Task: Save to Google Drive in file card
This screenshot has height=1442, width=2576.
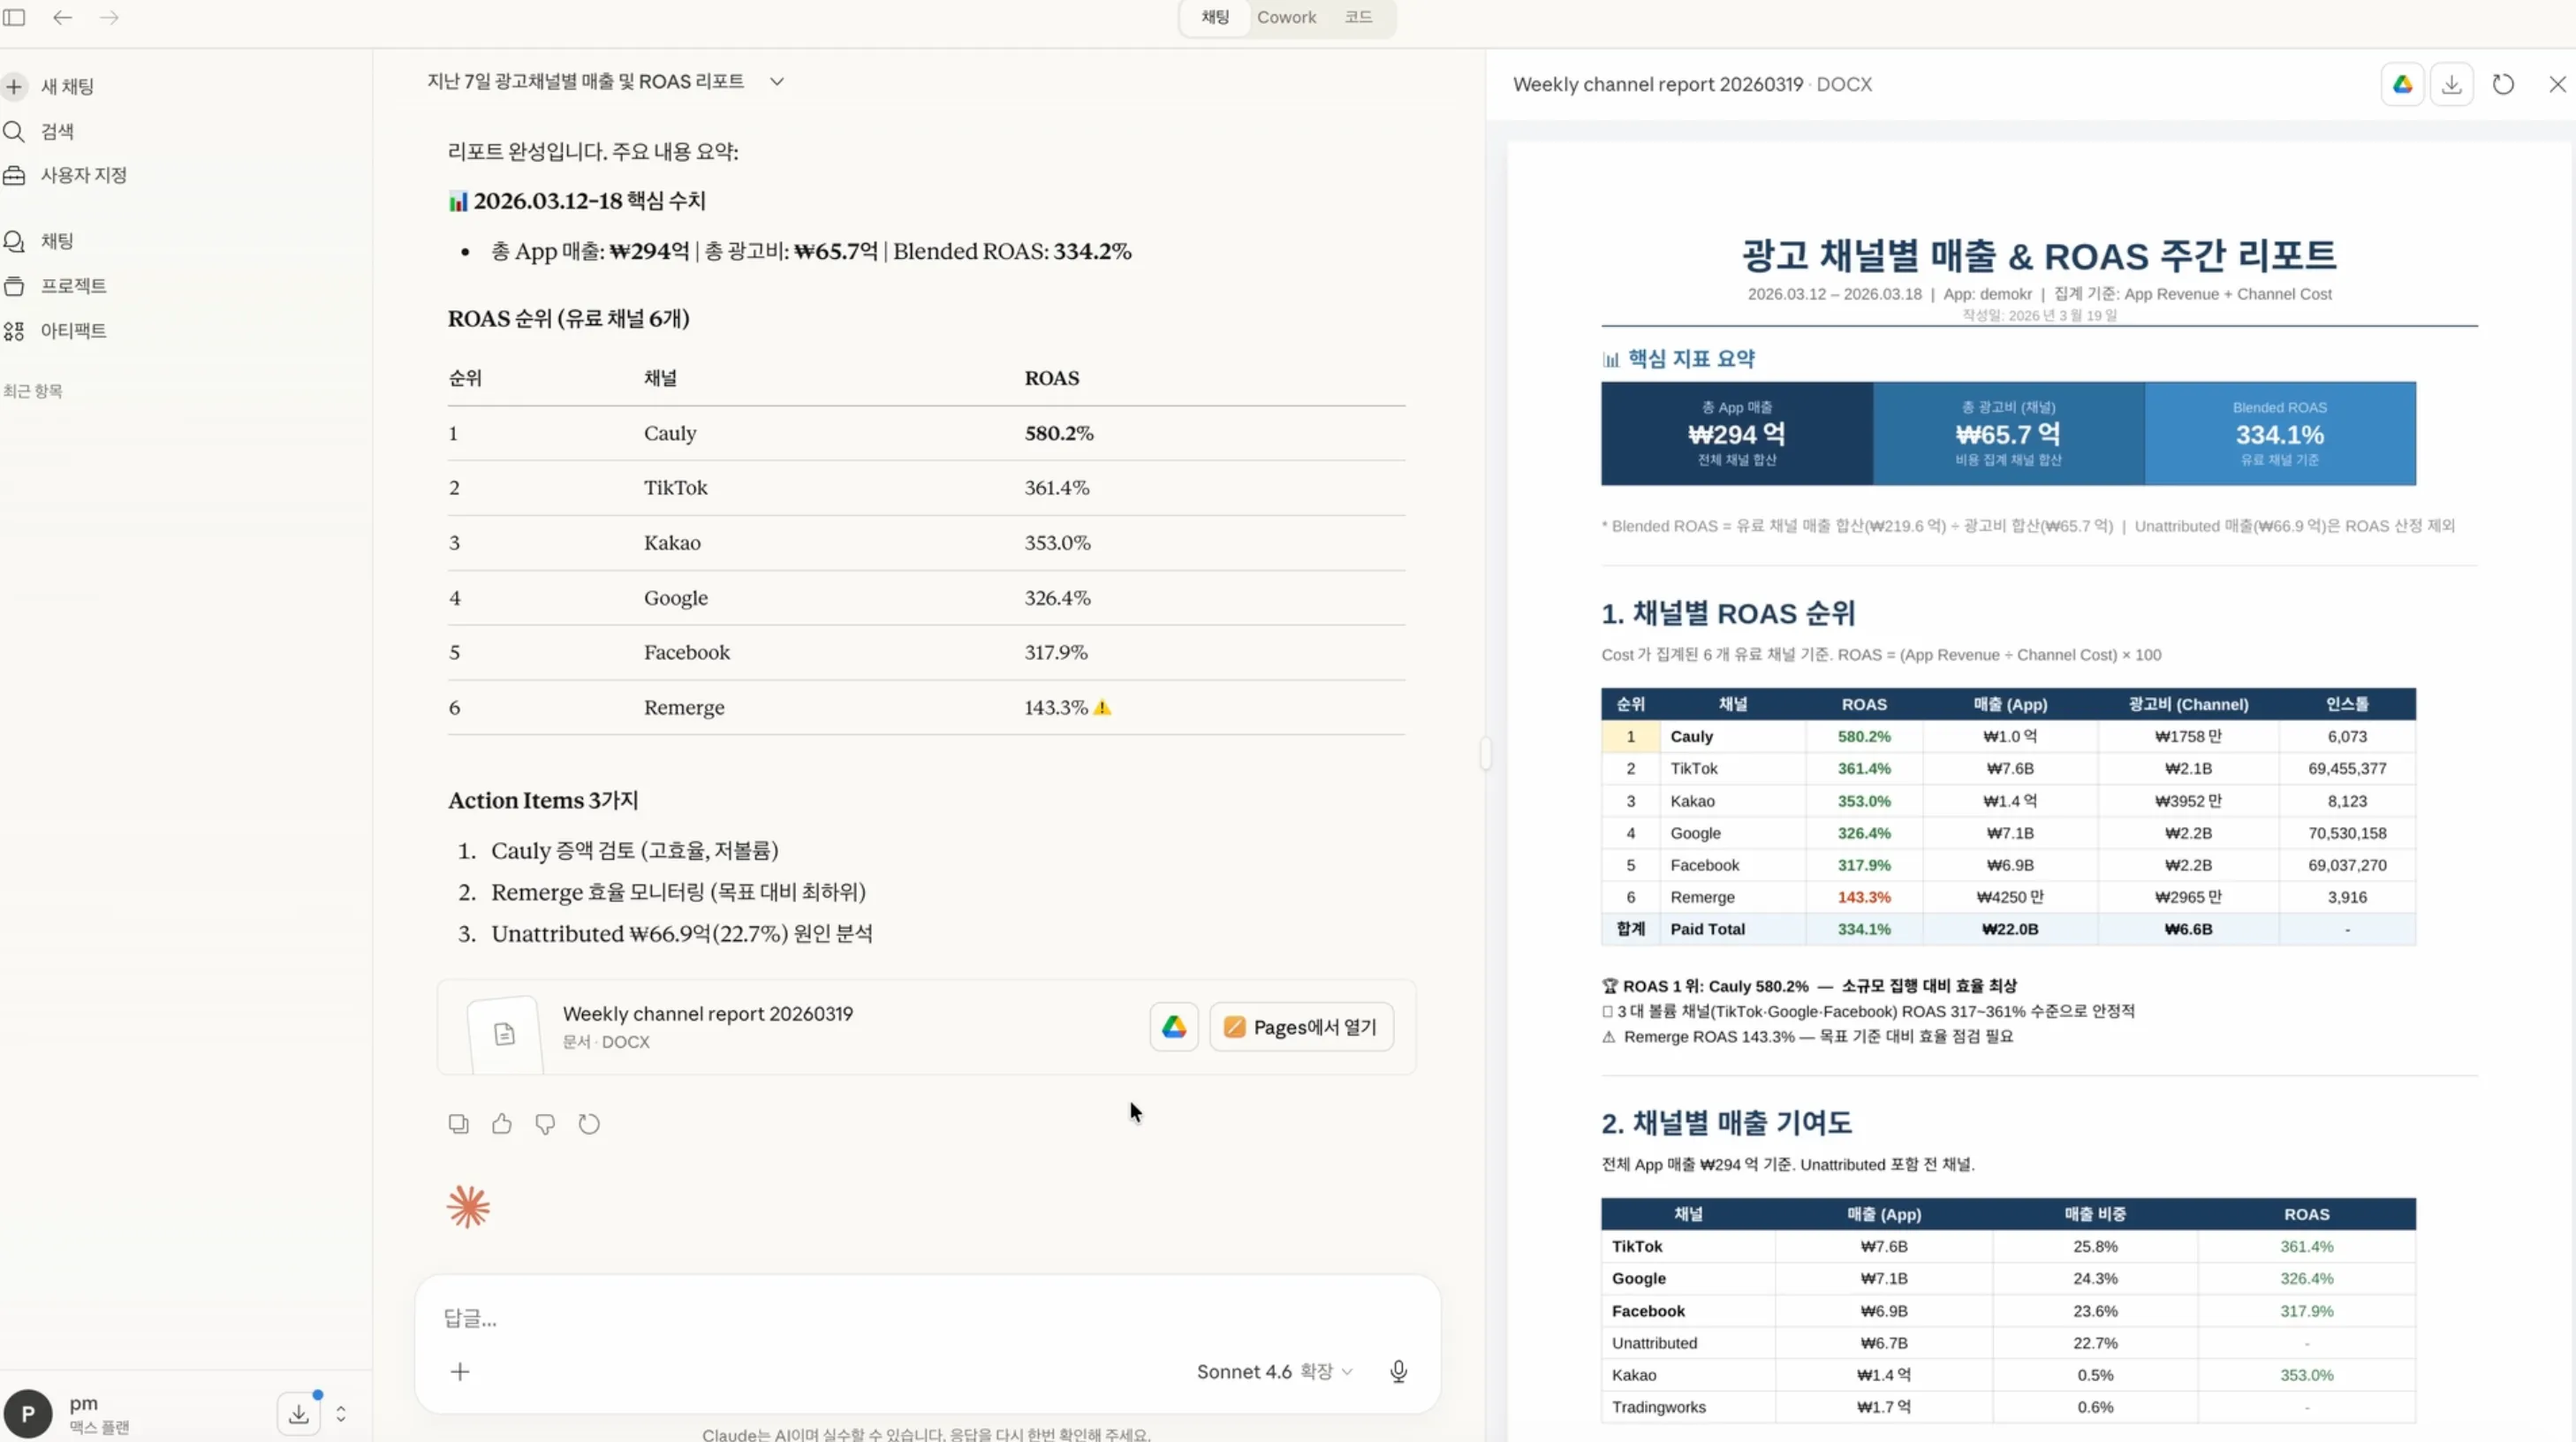Action: [1174, 1027]
